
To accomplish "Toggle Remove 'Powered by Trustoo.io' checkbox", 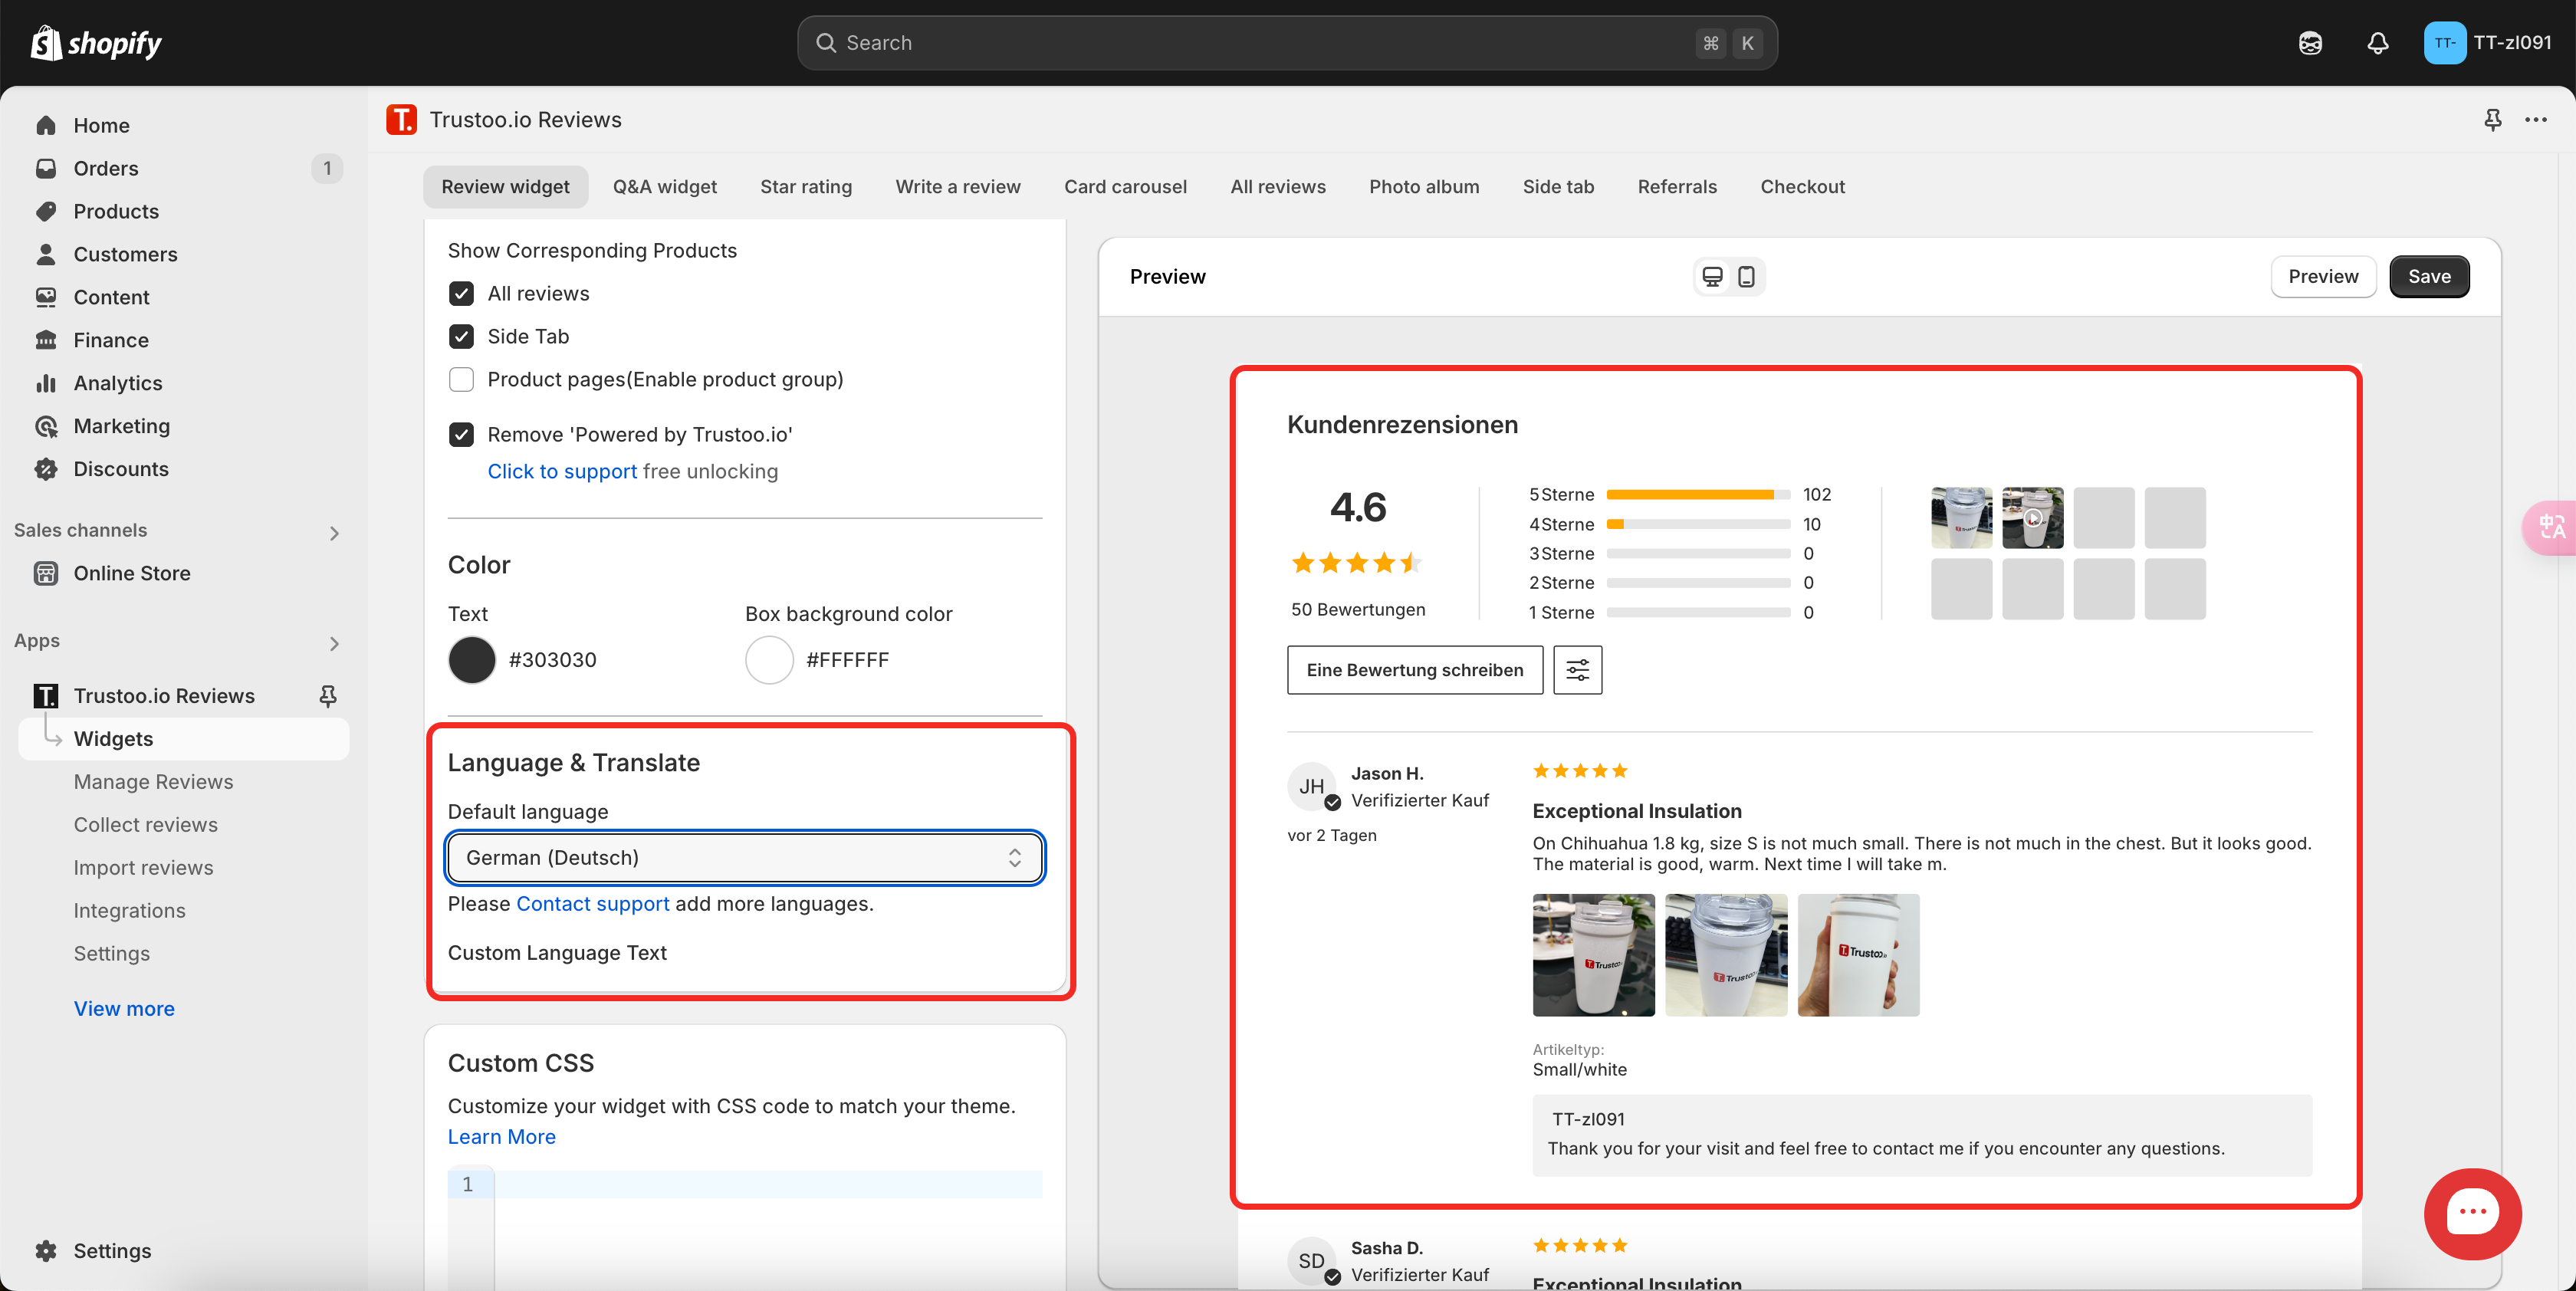I will tap(461, 435).
